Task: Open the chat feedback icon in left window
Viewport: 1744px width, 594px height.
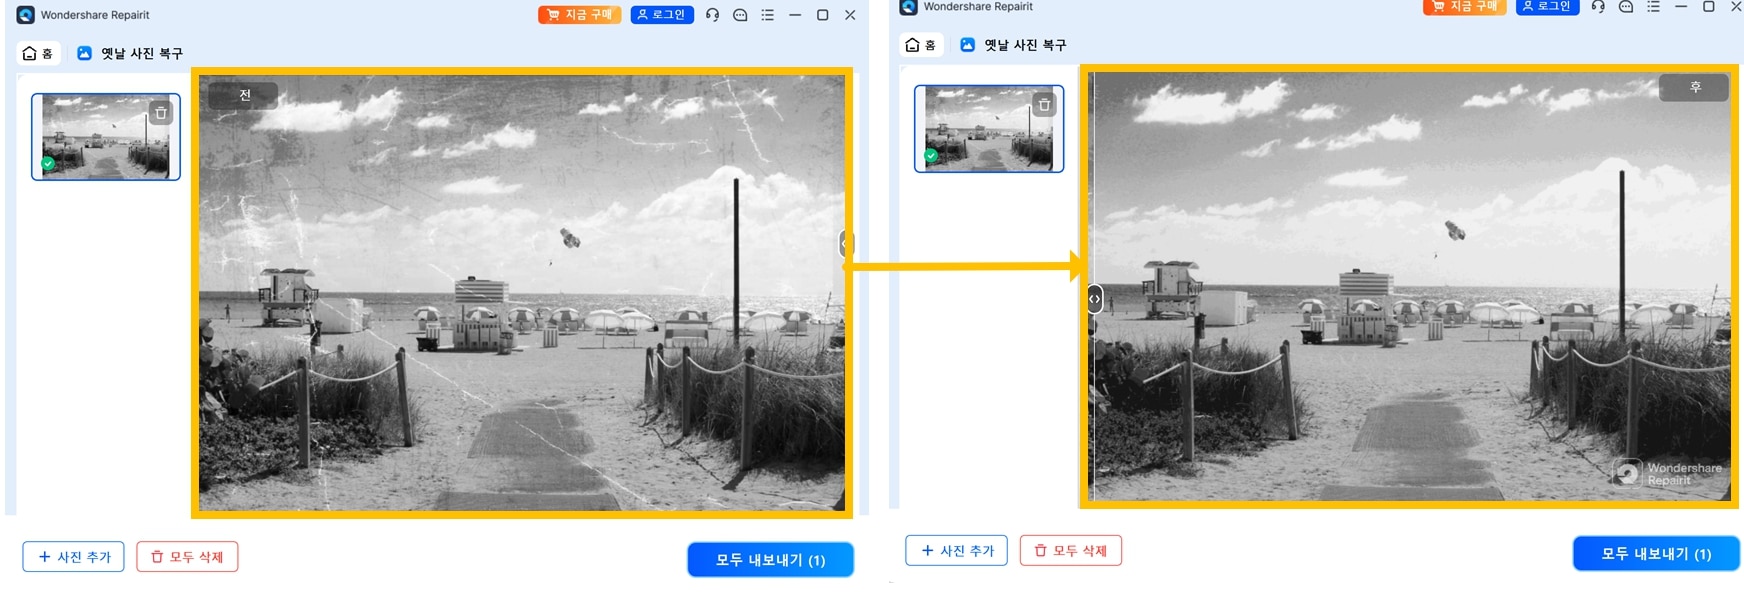Action: click(x=740, y=15)
